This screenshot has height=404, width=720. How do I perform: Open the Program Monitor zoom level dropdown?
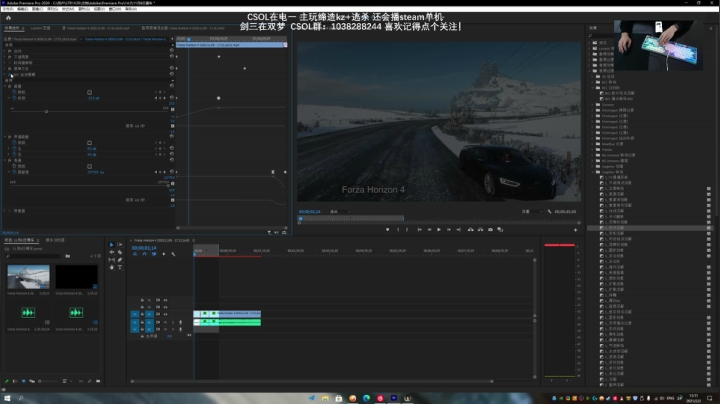(340, 212)
